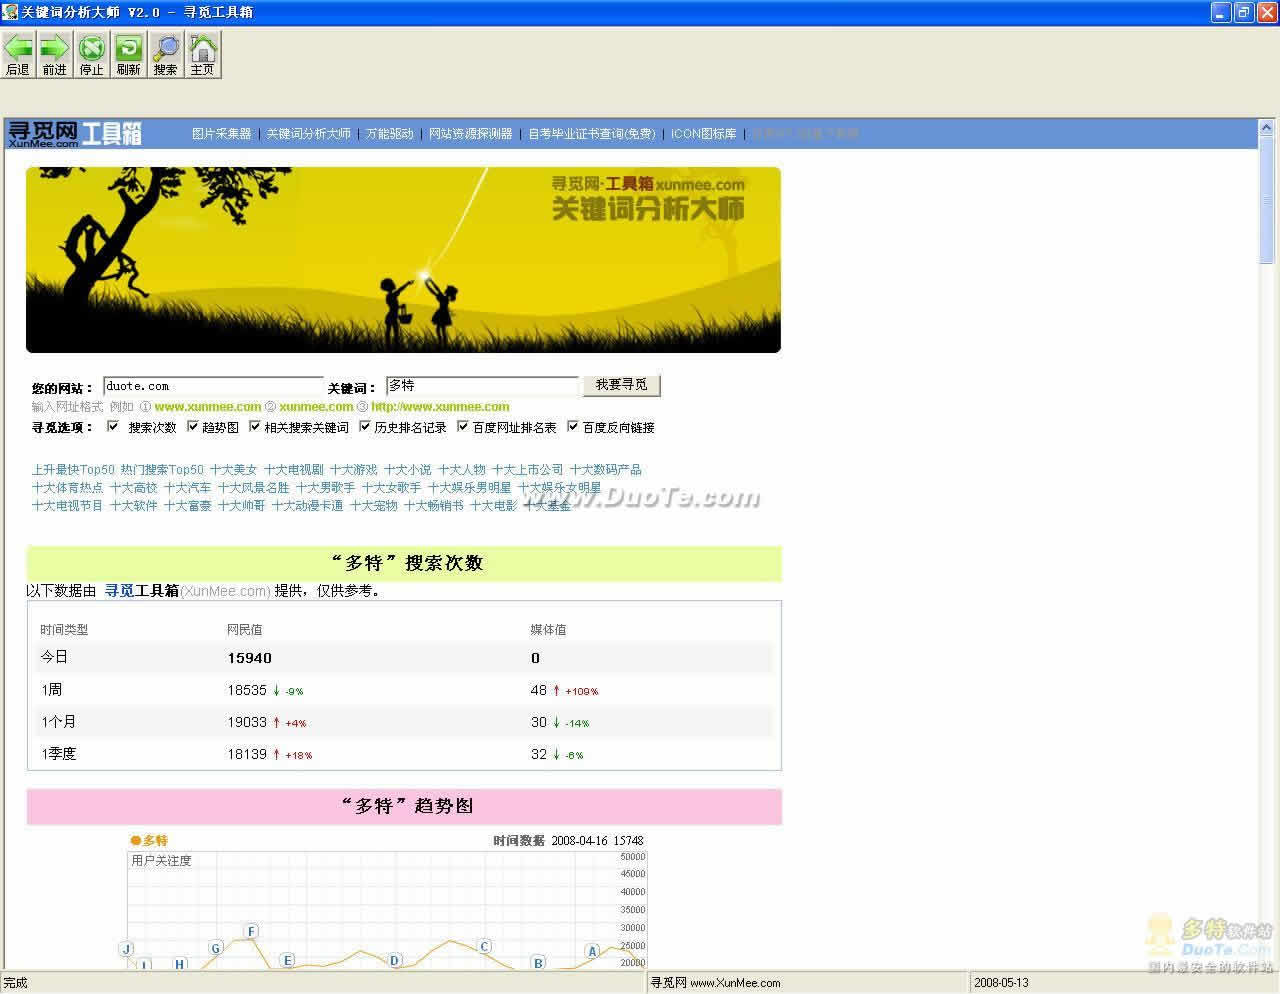The image size is (1280, 994).
Task: Open the 十大畅销书 link
Action: click(434, 505)
